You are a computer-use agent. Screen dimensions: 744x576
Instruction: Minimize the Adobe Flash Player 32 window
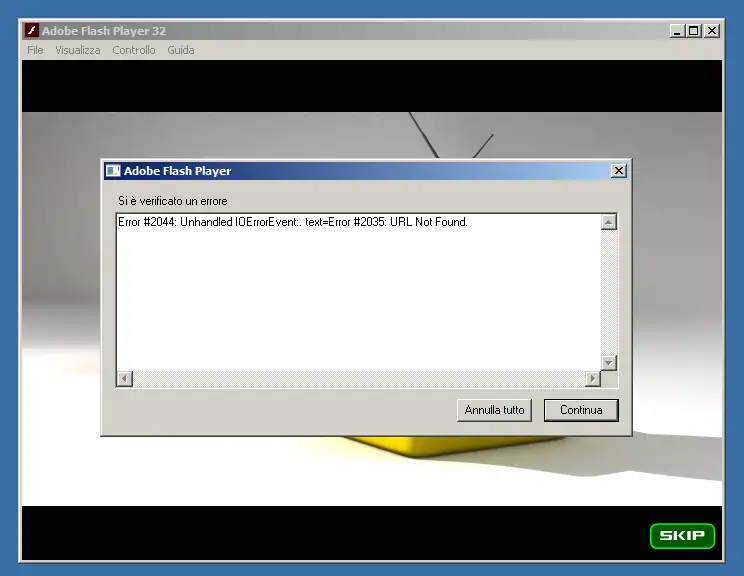[x=677, y=31]
